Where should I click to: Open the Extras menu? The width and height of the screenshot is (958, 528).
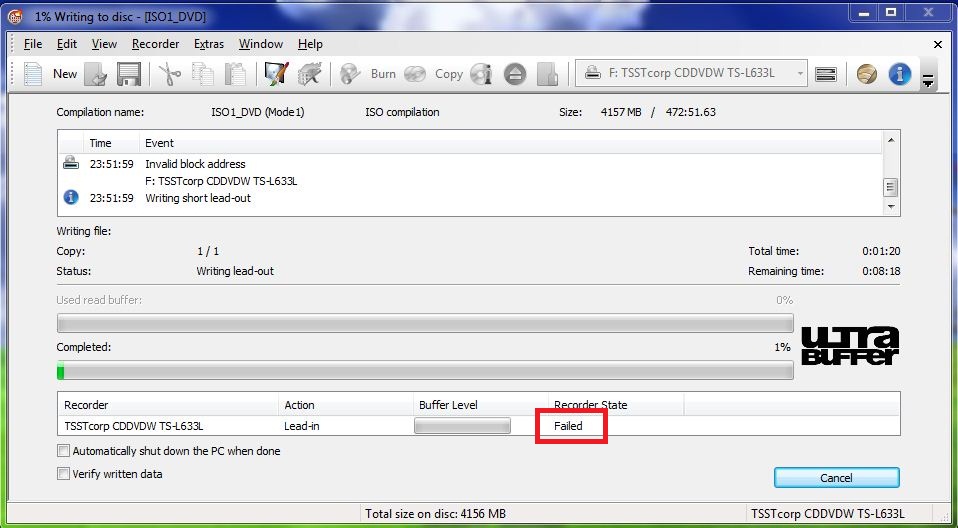pos(209,44)
